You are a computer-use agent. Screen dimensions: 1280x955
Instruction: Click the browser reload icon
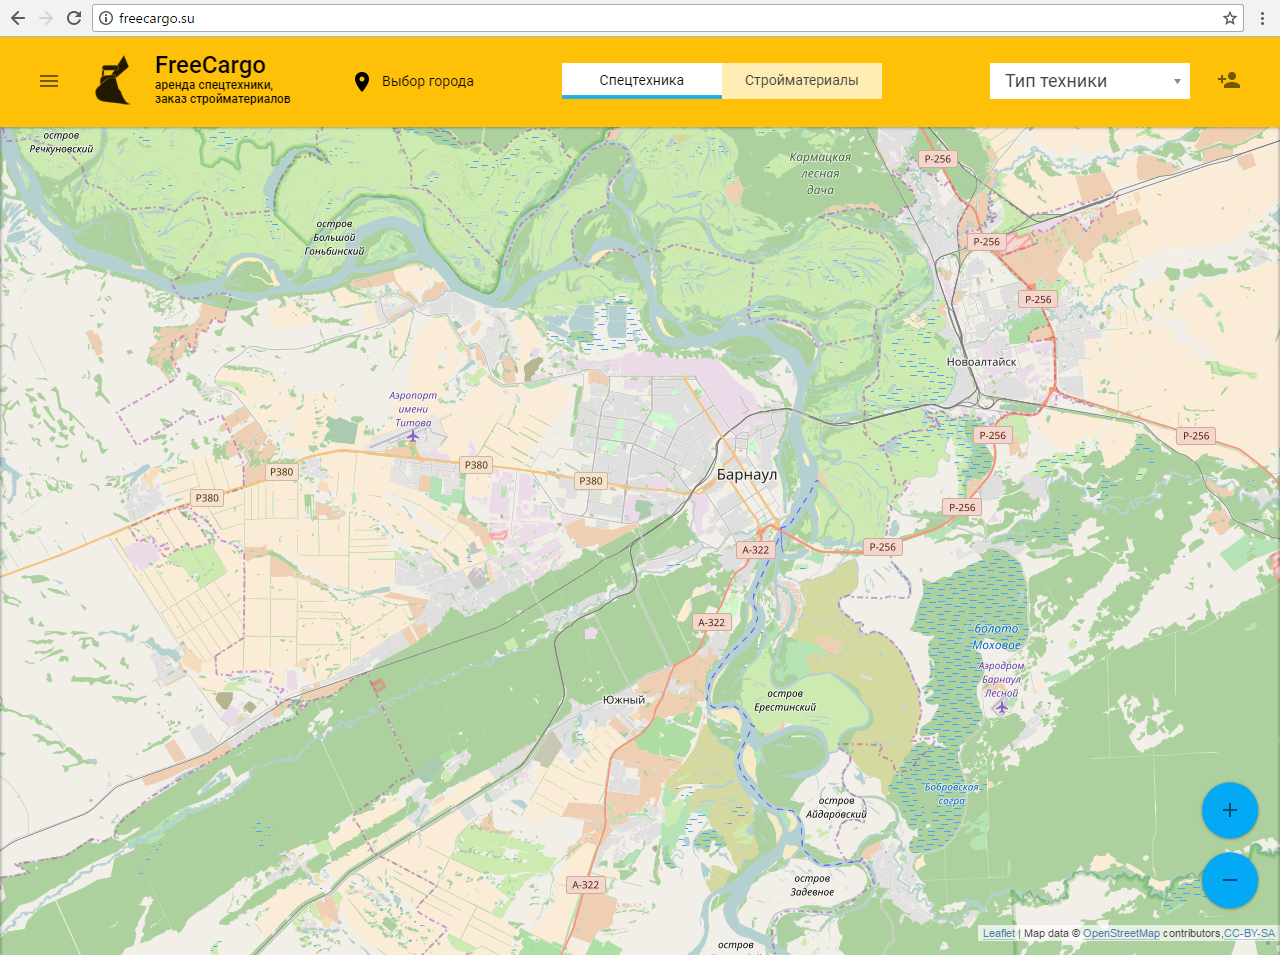tap(74, 18)
